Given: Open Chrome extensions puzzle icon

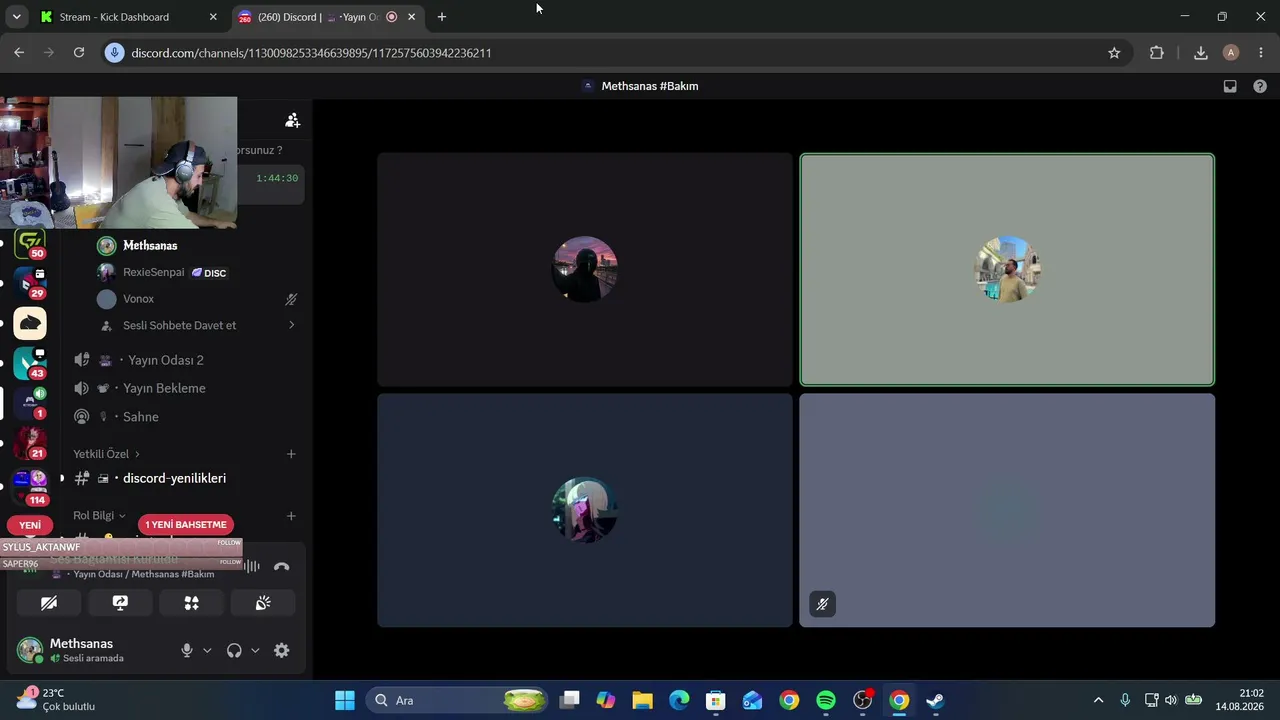Looking at the screenshot, I should [x=1157, y=53].
